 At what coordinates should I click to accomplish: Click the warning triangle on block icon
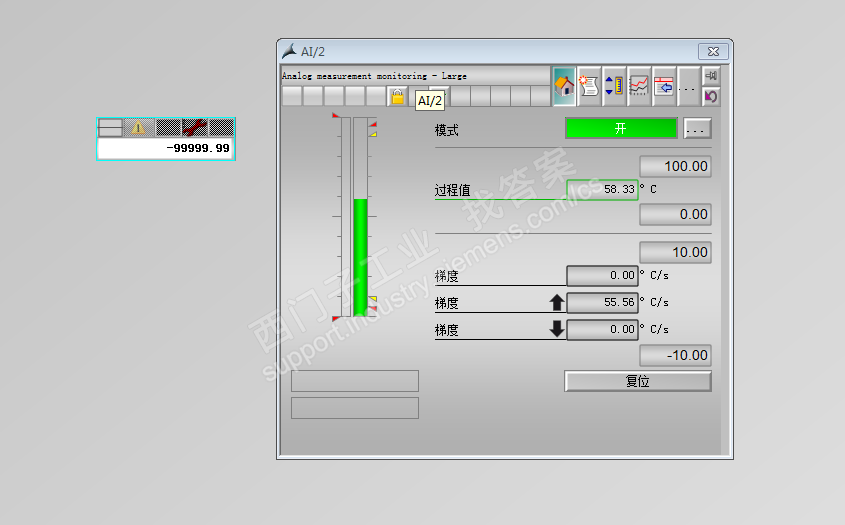138,128
